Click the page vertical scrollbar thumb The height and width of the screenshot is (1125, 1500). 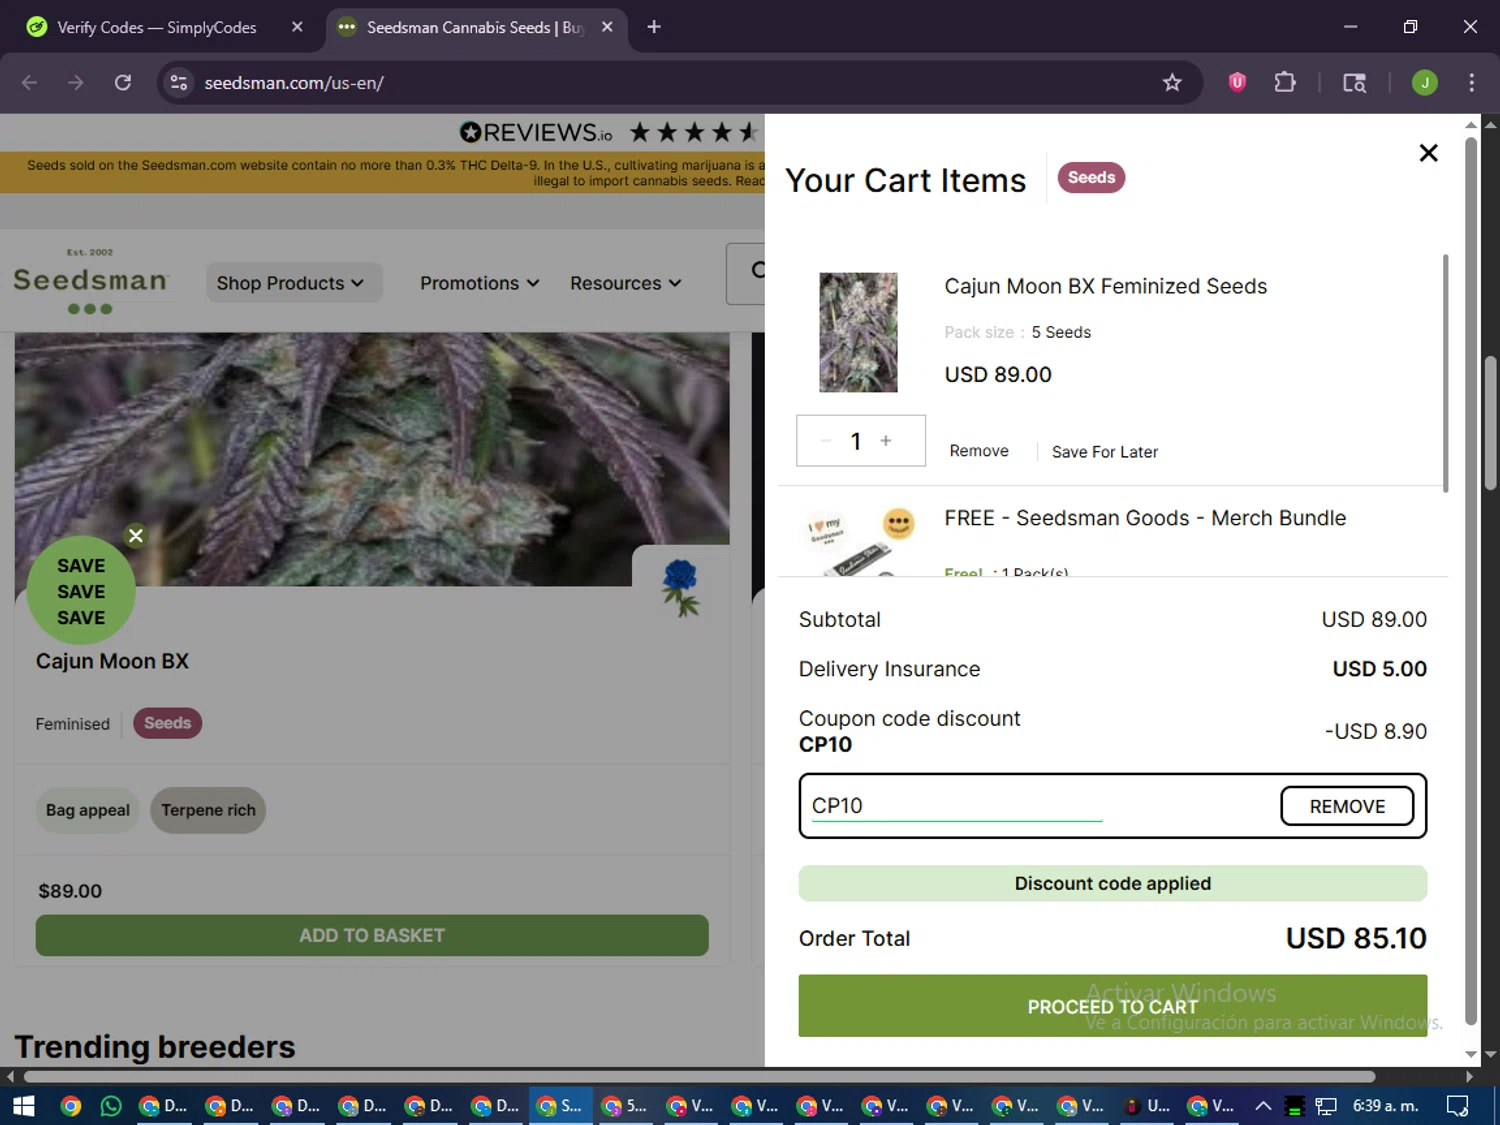[x=1490, y=422]
